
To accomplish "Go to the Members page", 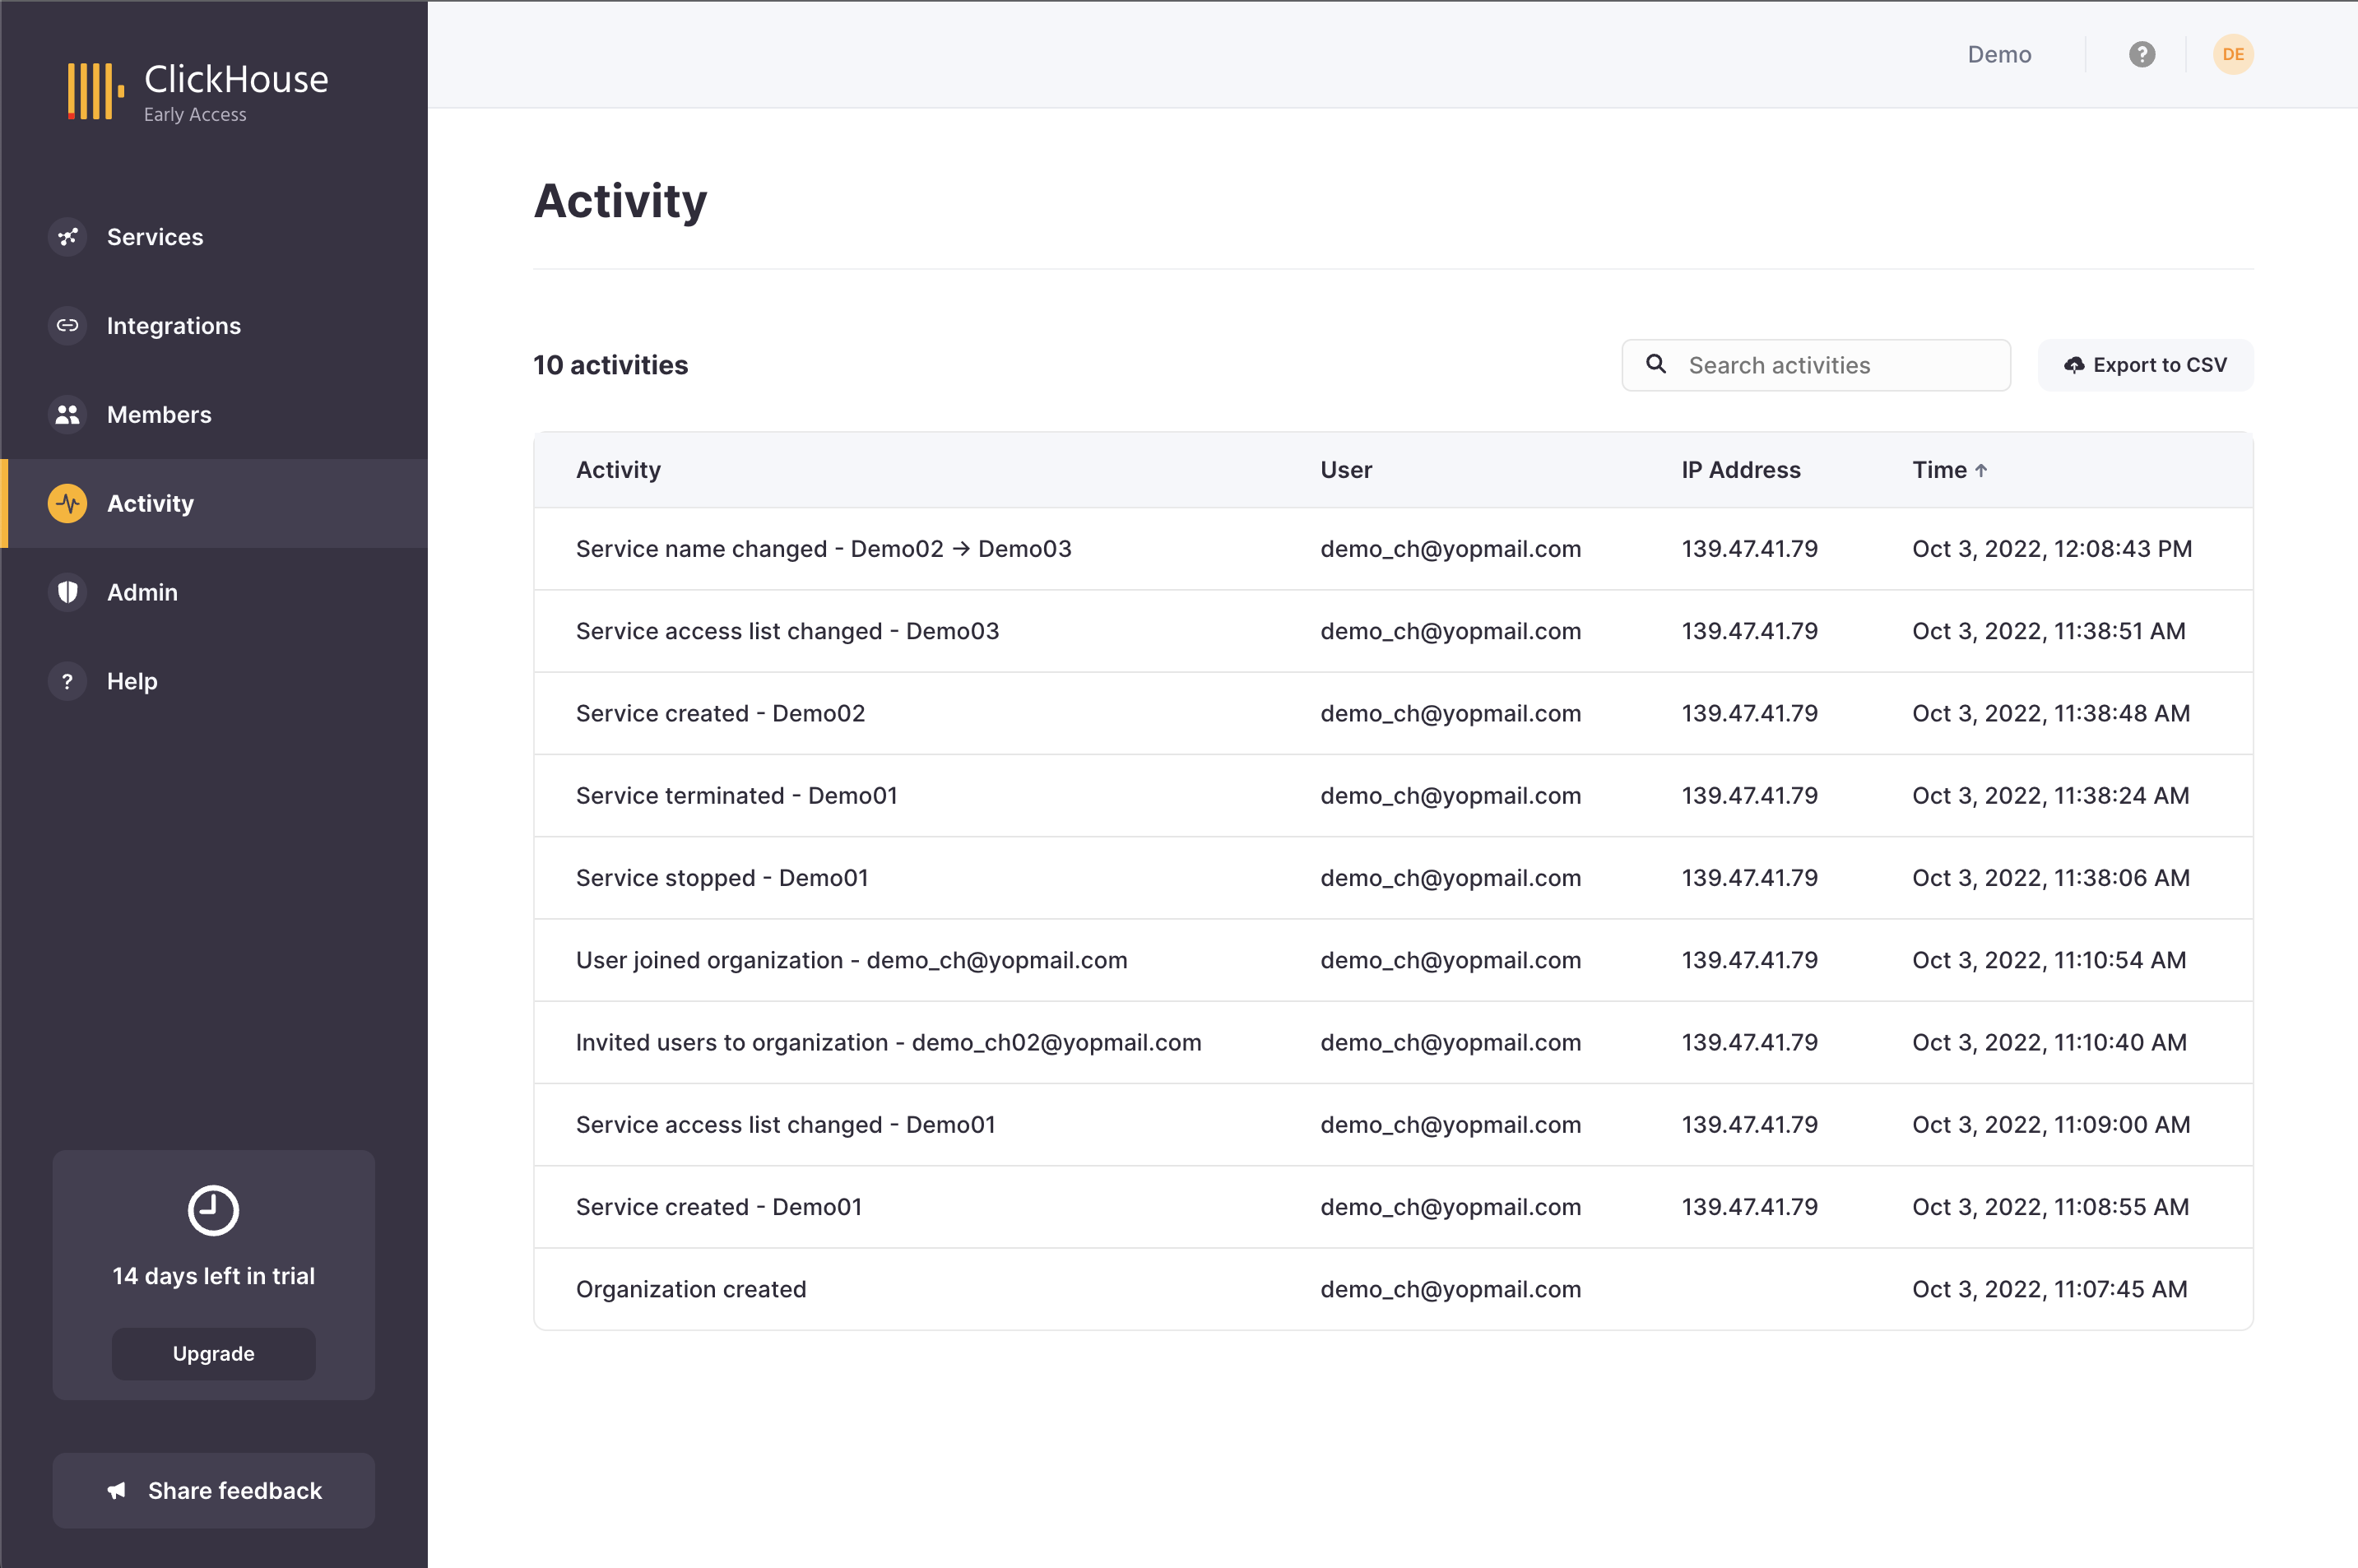I will point(159,415).
